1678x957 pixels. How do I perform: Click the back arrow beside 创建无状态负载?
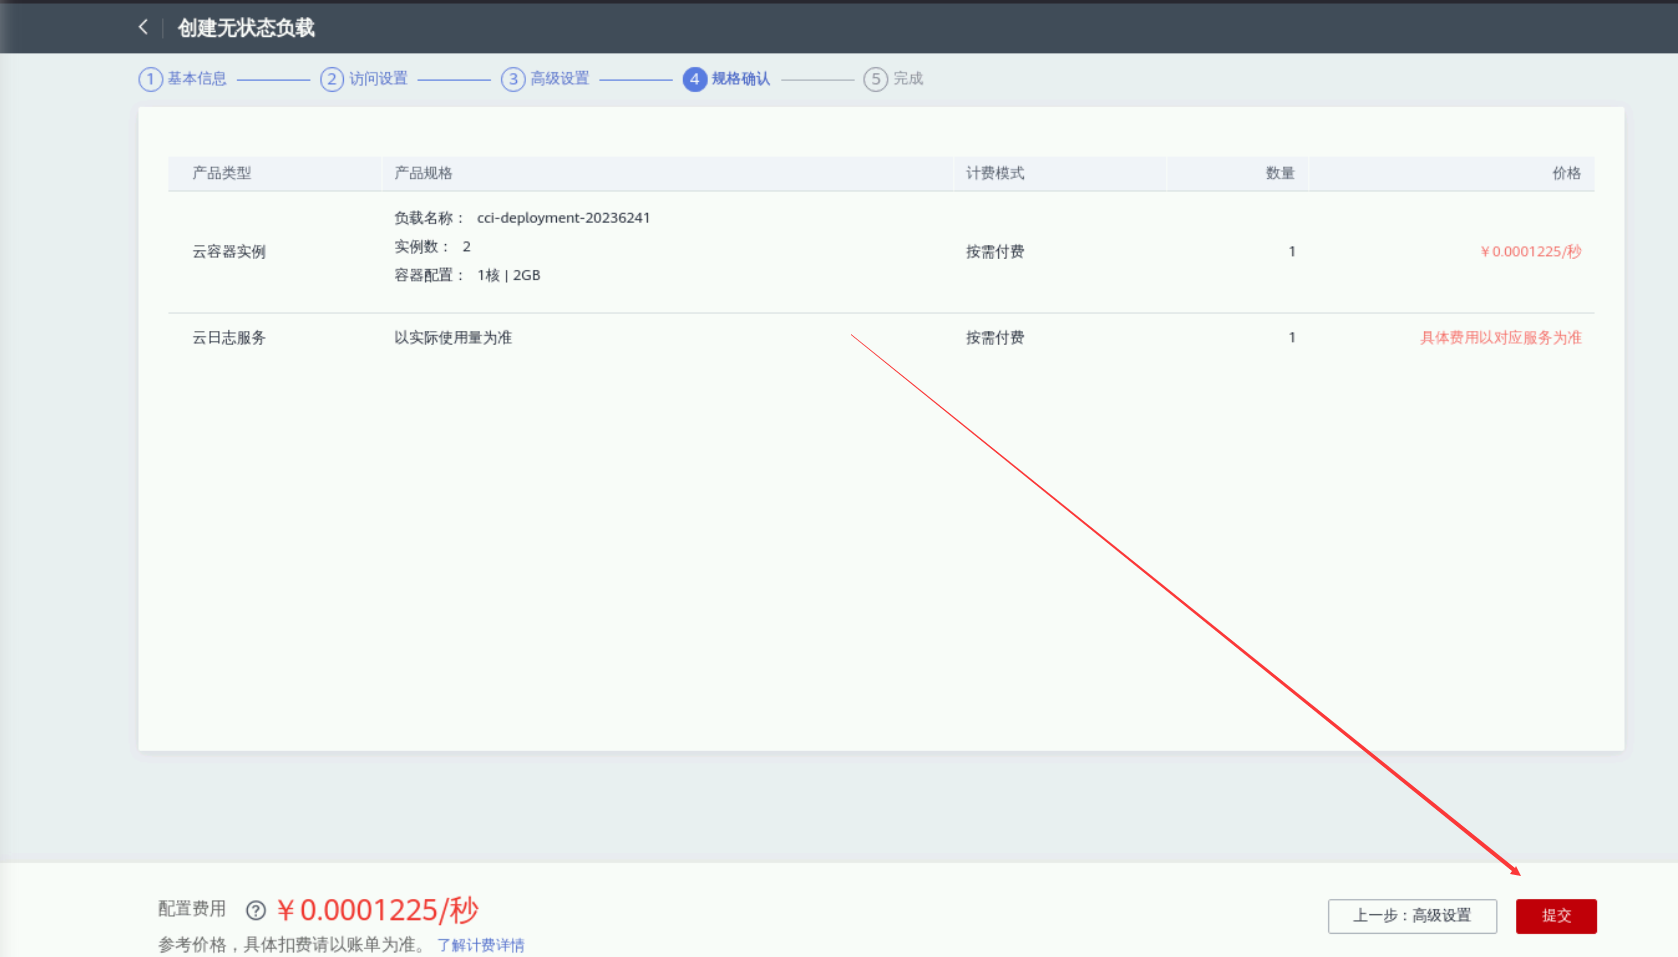(x=143, y=27)
